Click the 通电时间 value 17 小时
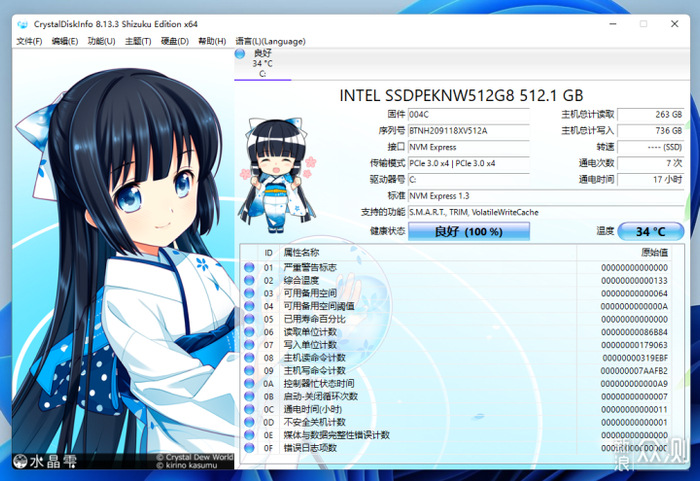700x481 pixels. click(651, 180)
